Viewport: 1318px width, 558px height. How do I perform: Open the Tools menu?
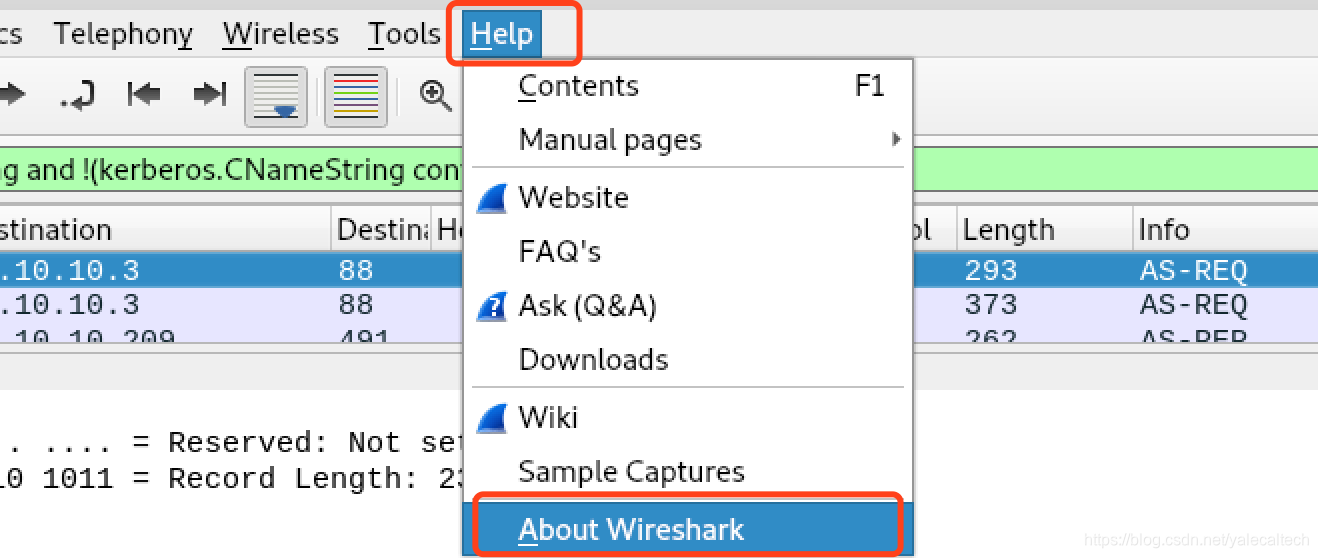tap(404, 34)
